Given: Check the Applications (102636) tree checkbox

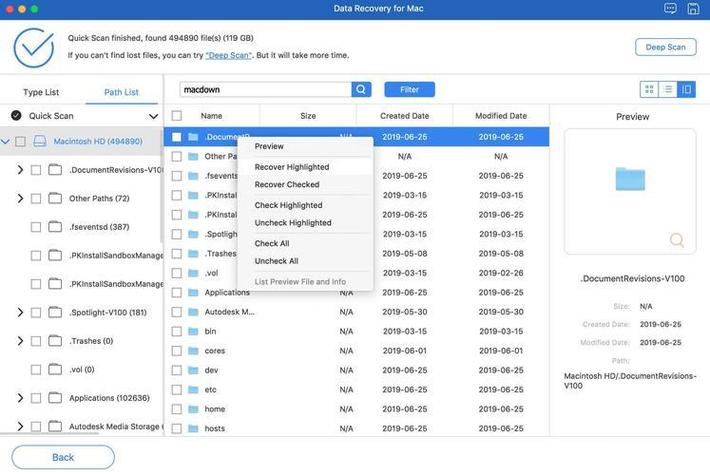Looking at the screenshot, I should point(36,398).
